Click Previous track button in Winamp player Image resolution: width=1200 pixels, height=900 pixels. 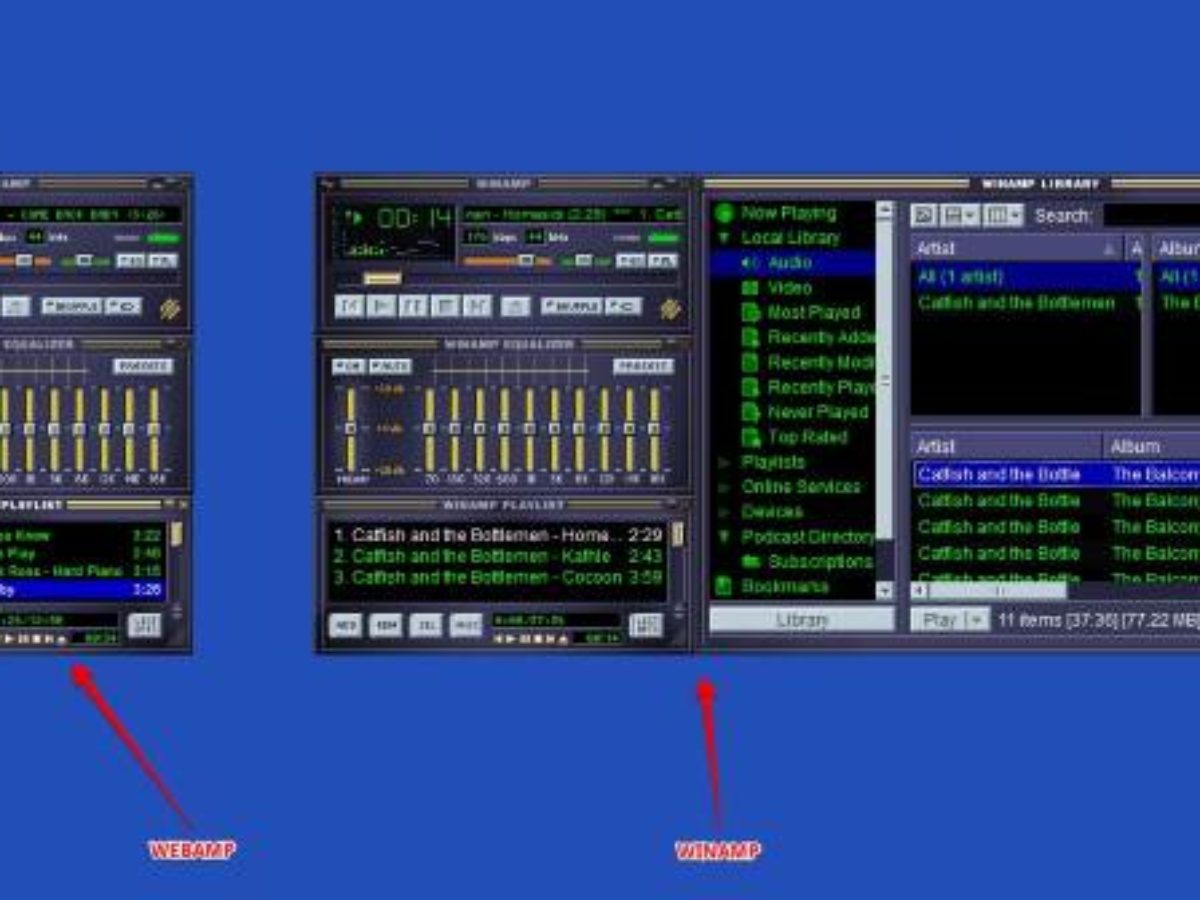pos(349,306)
